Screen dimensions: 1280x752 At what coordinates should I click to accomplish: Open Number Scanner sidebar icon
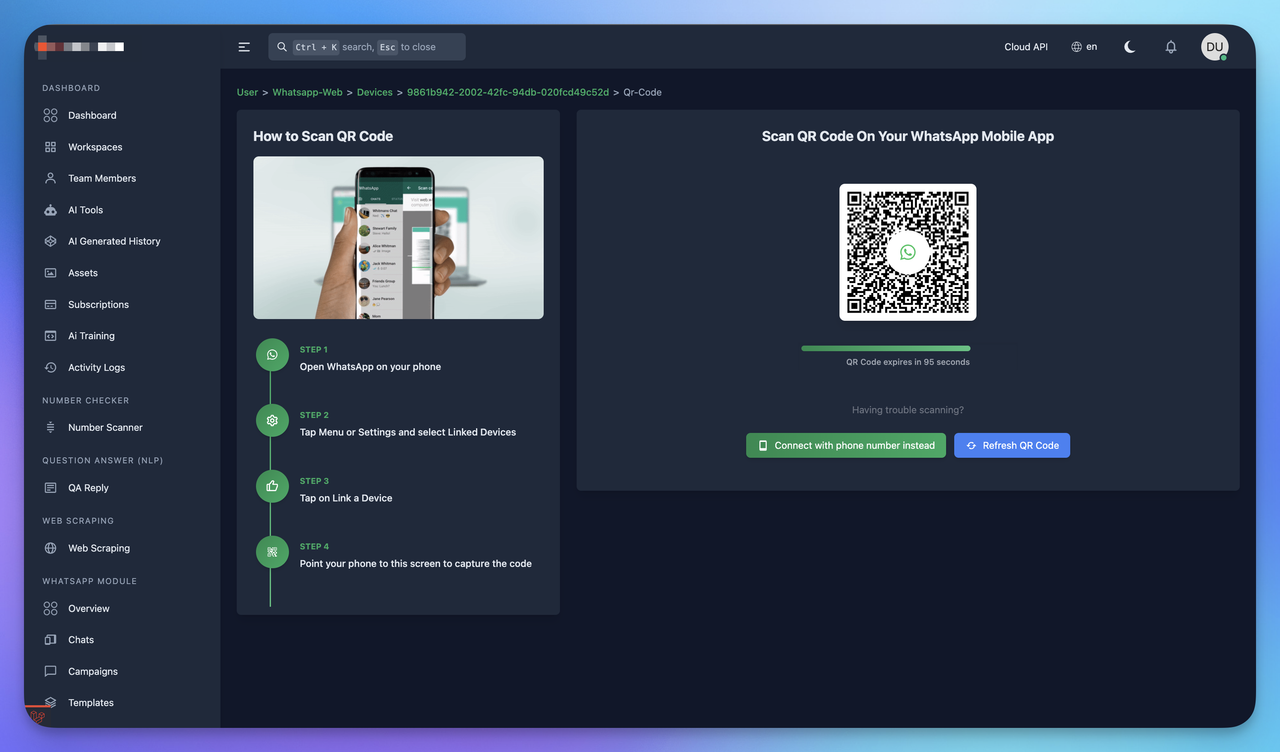pyautogui.click(x=50, y=427)
